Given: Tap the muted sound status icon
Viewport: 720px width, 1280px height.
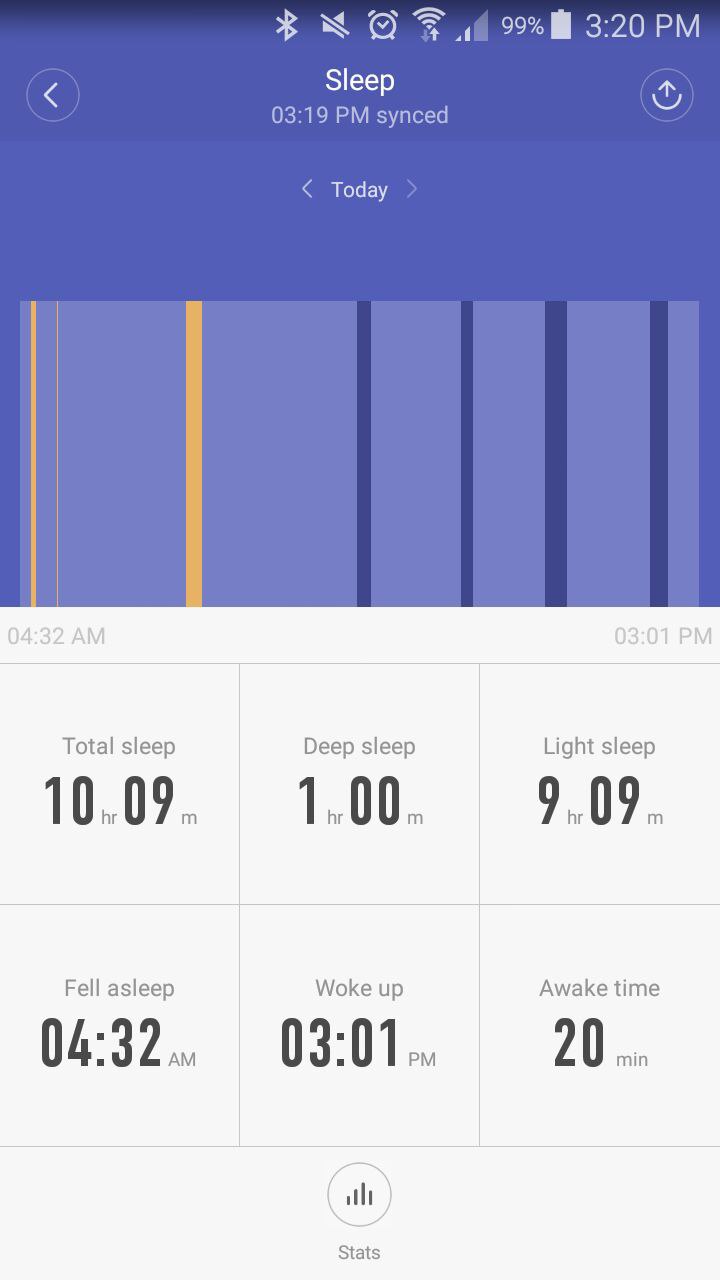Looking at the screenshot, I should (334, 25).
